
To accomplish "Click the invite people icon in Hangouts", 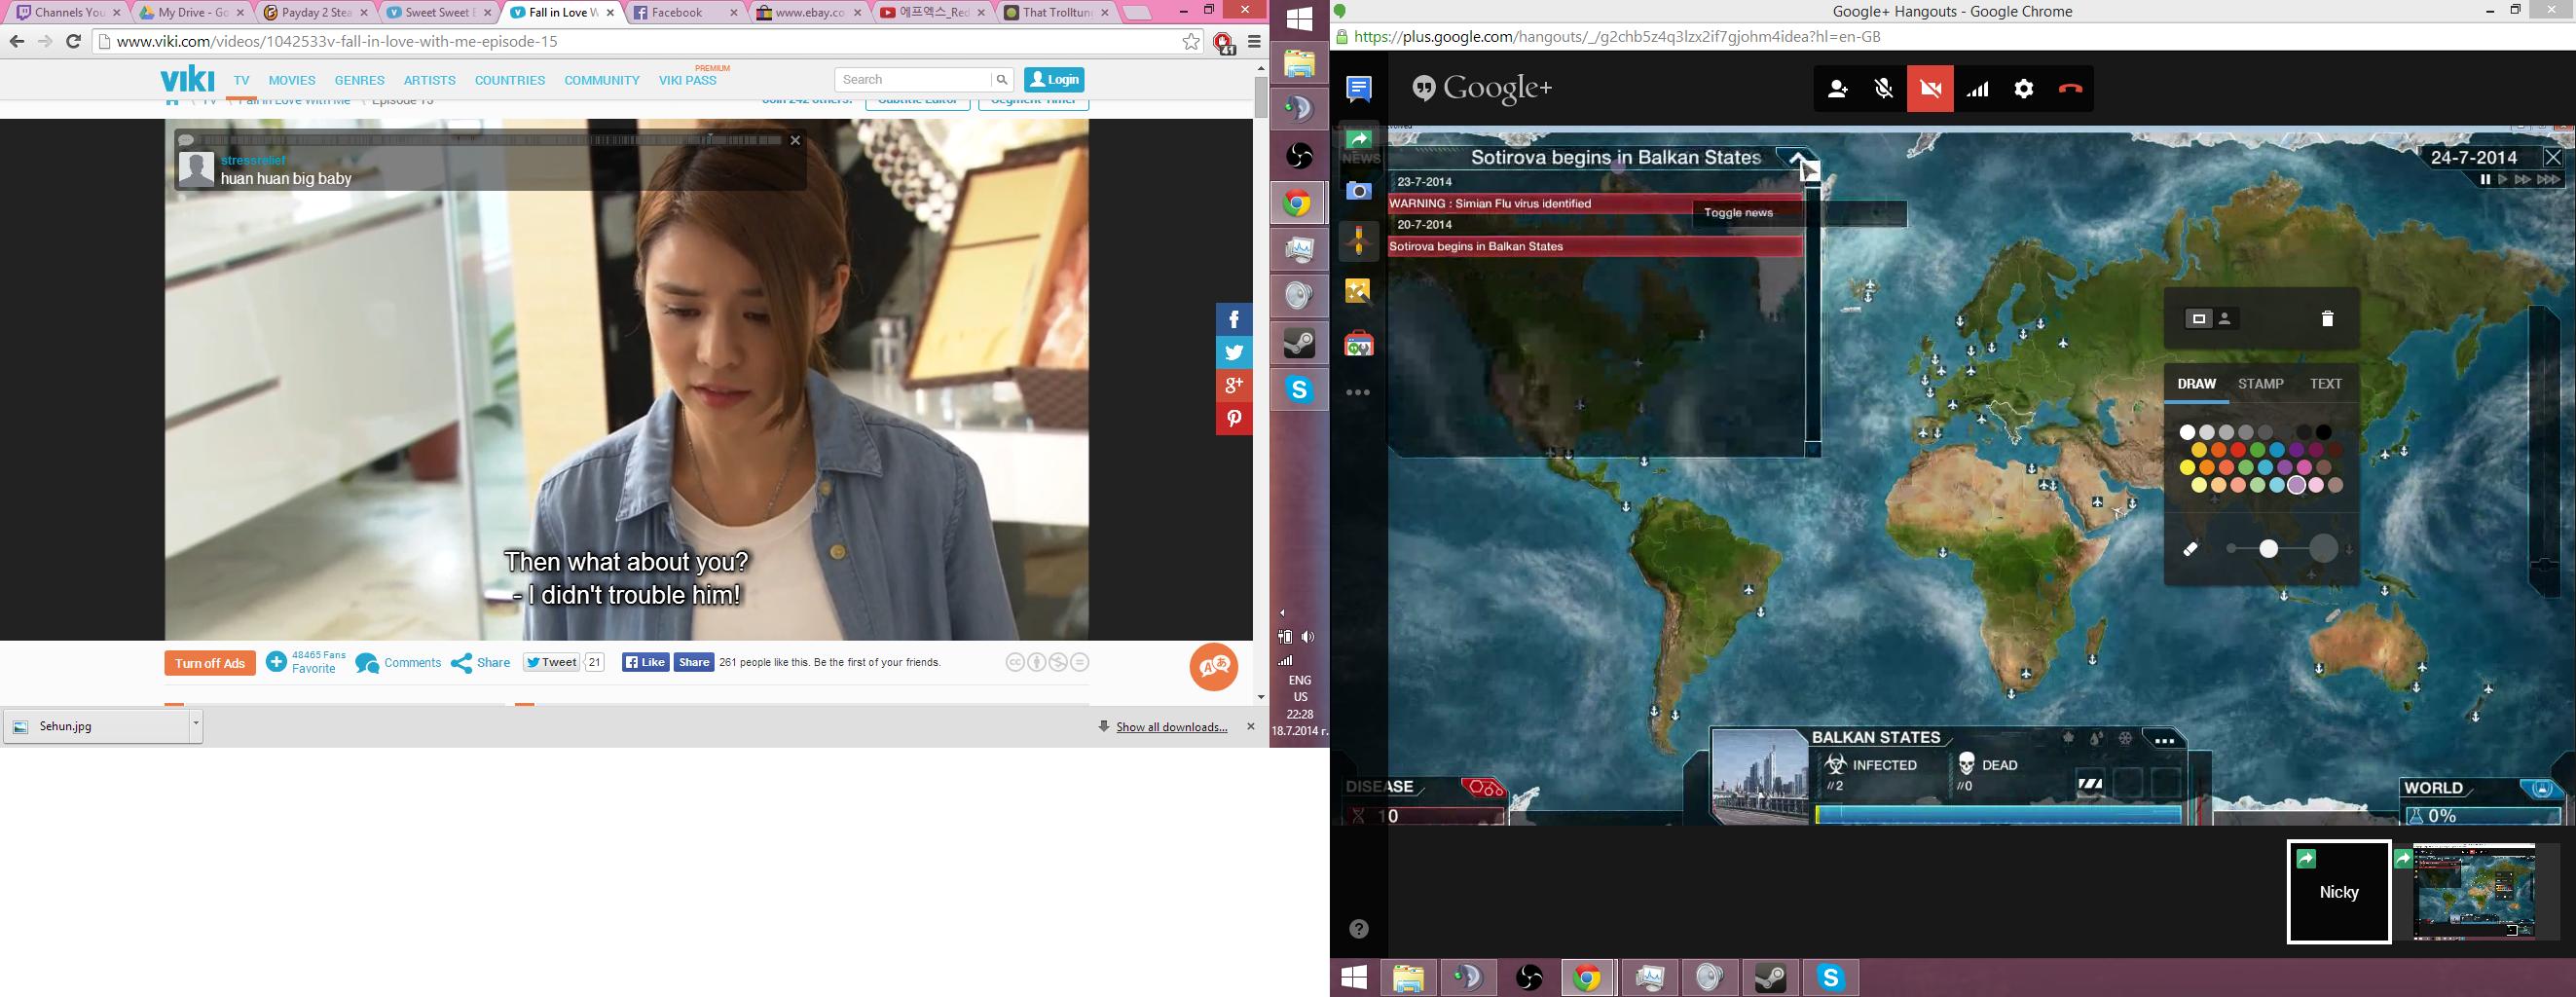I will click(x=1837, y=89).
